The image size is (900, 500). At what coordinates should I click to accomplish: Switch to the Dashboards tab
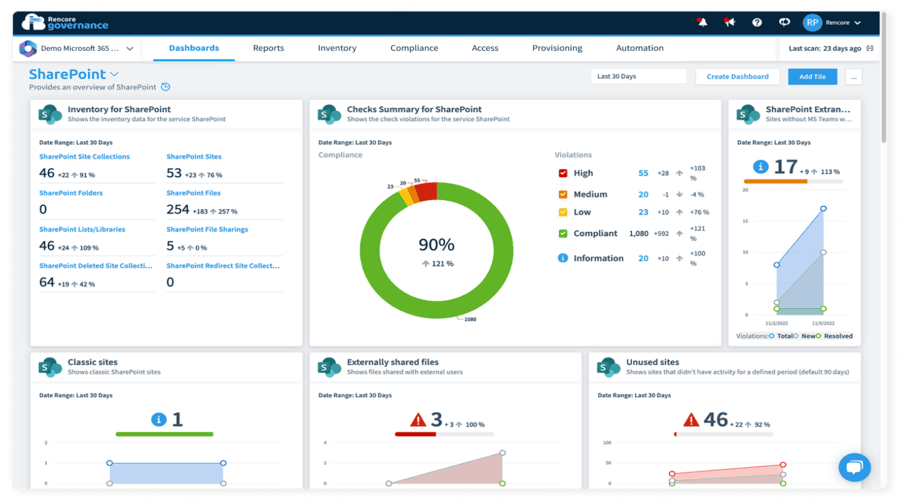click(x=194, y=48)
